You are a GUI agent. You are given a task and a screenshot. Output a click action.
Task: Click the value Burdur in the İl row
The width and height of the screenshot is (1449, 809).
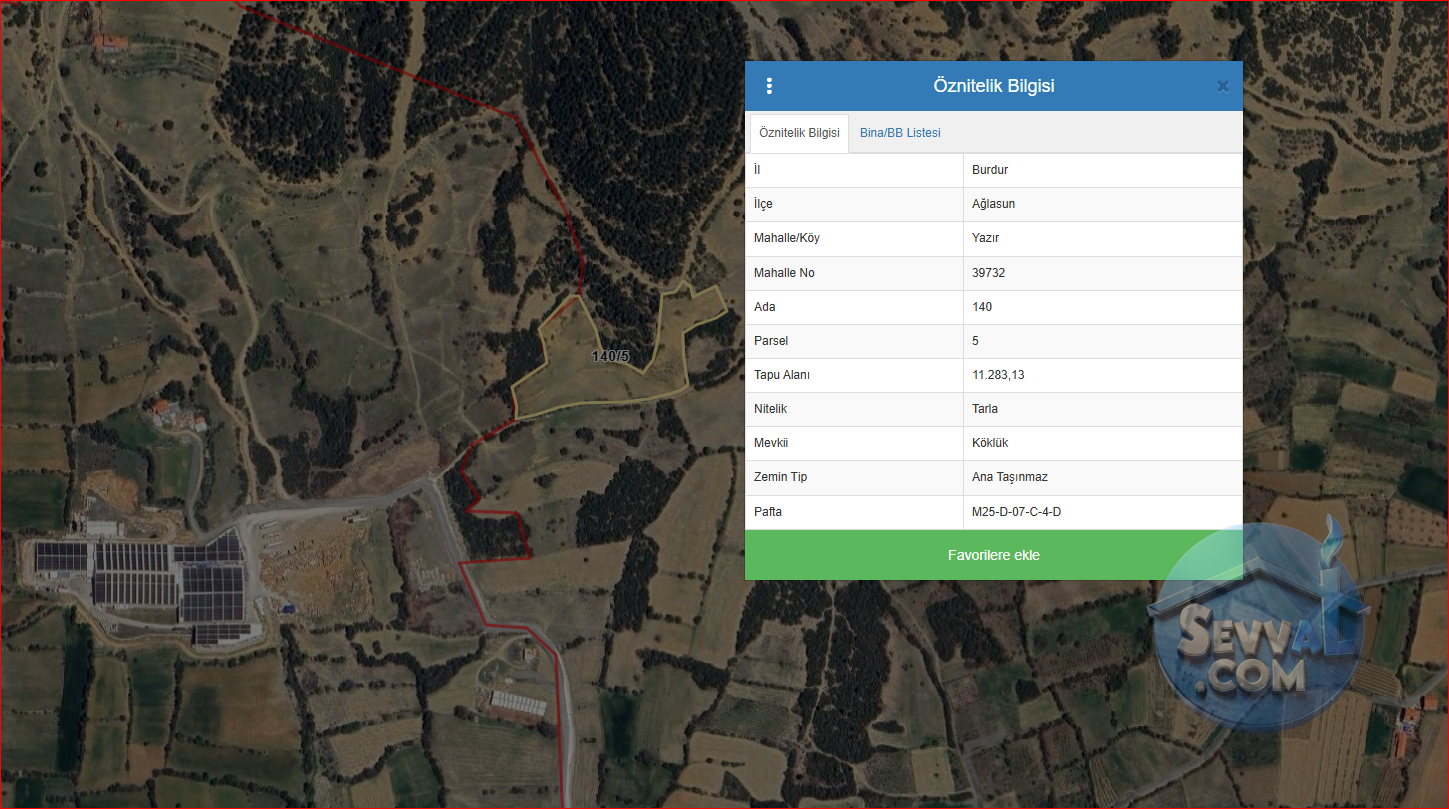[x=990, y=170]
